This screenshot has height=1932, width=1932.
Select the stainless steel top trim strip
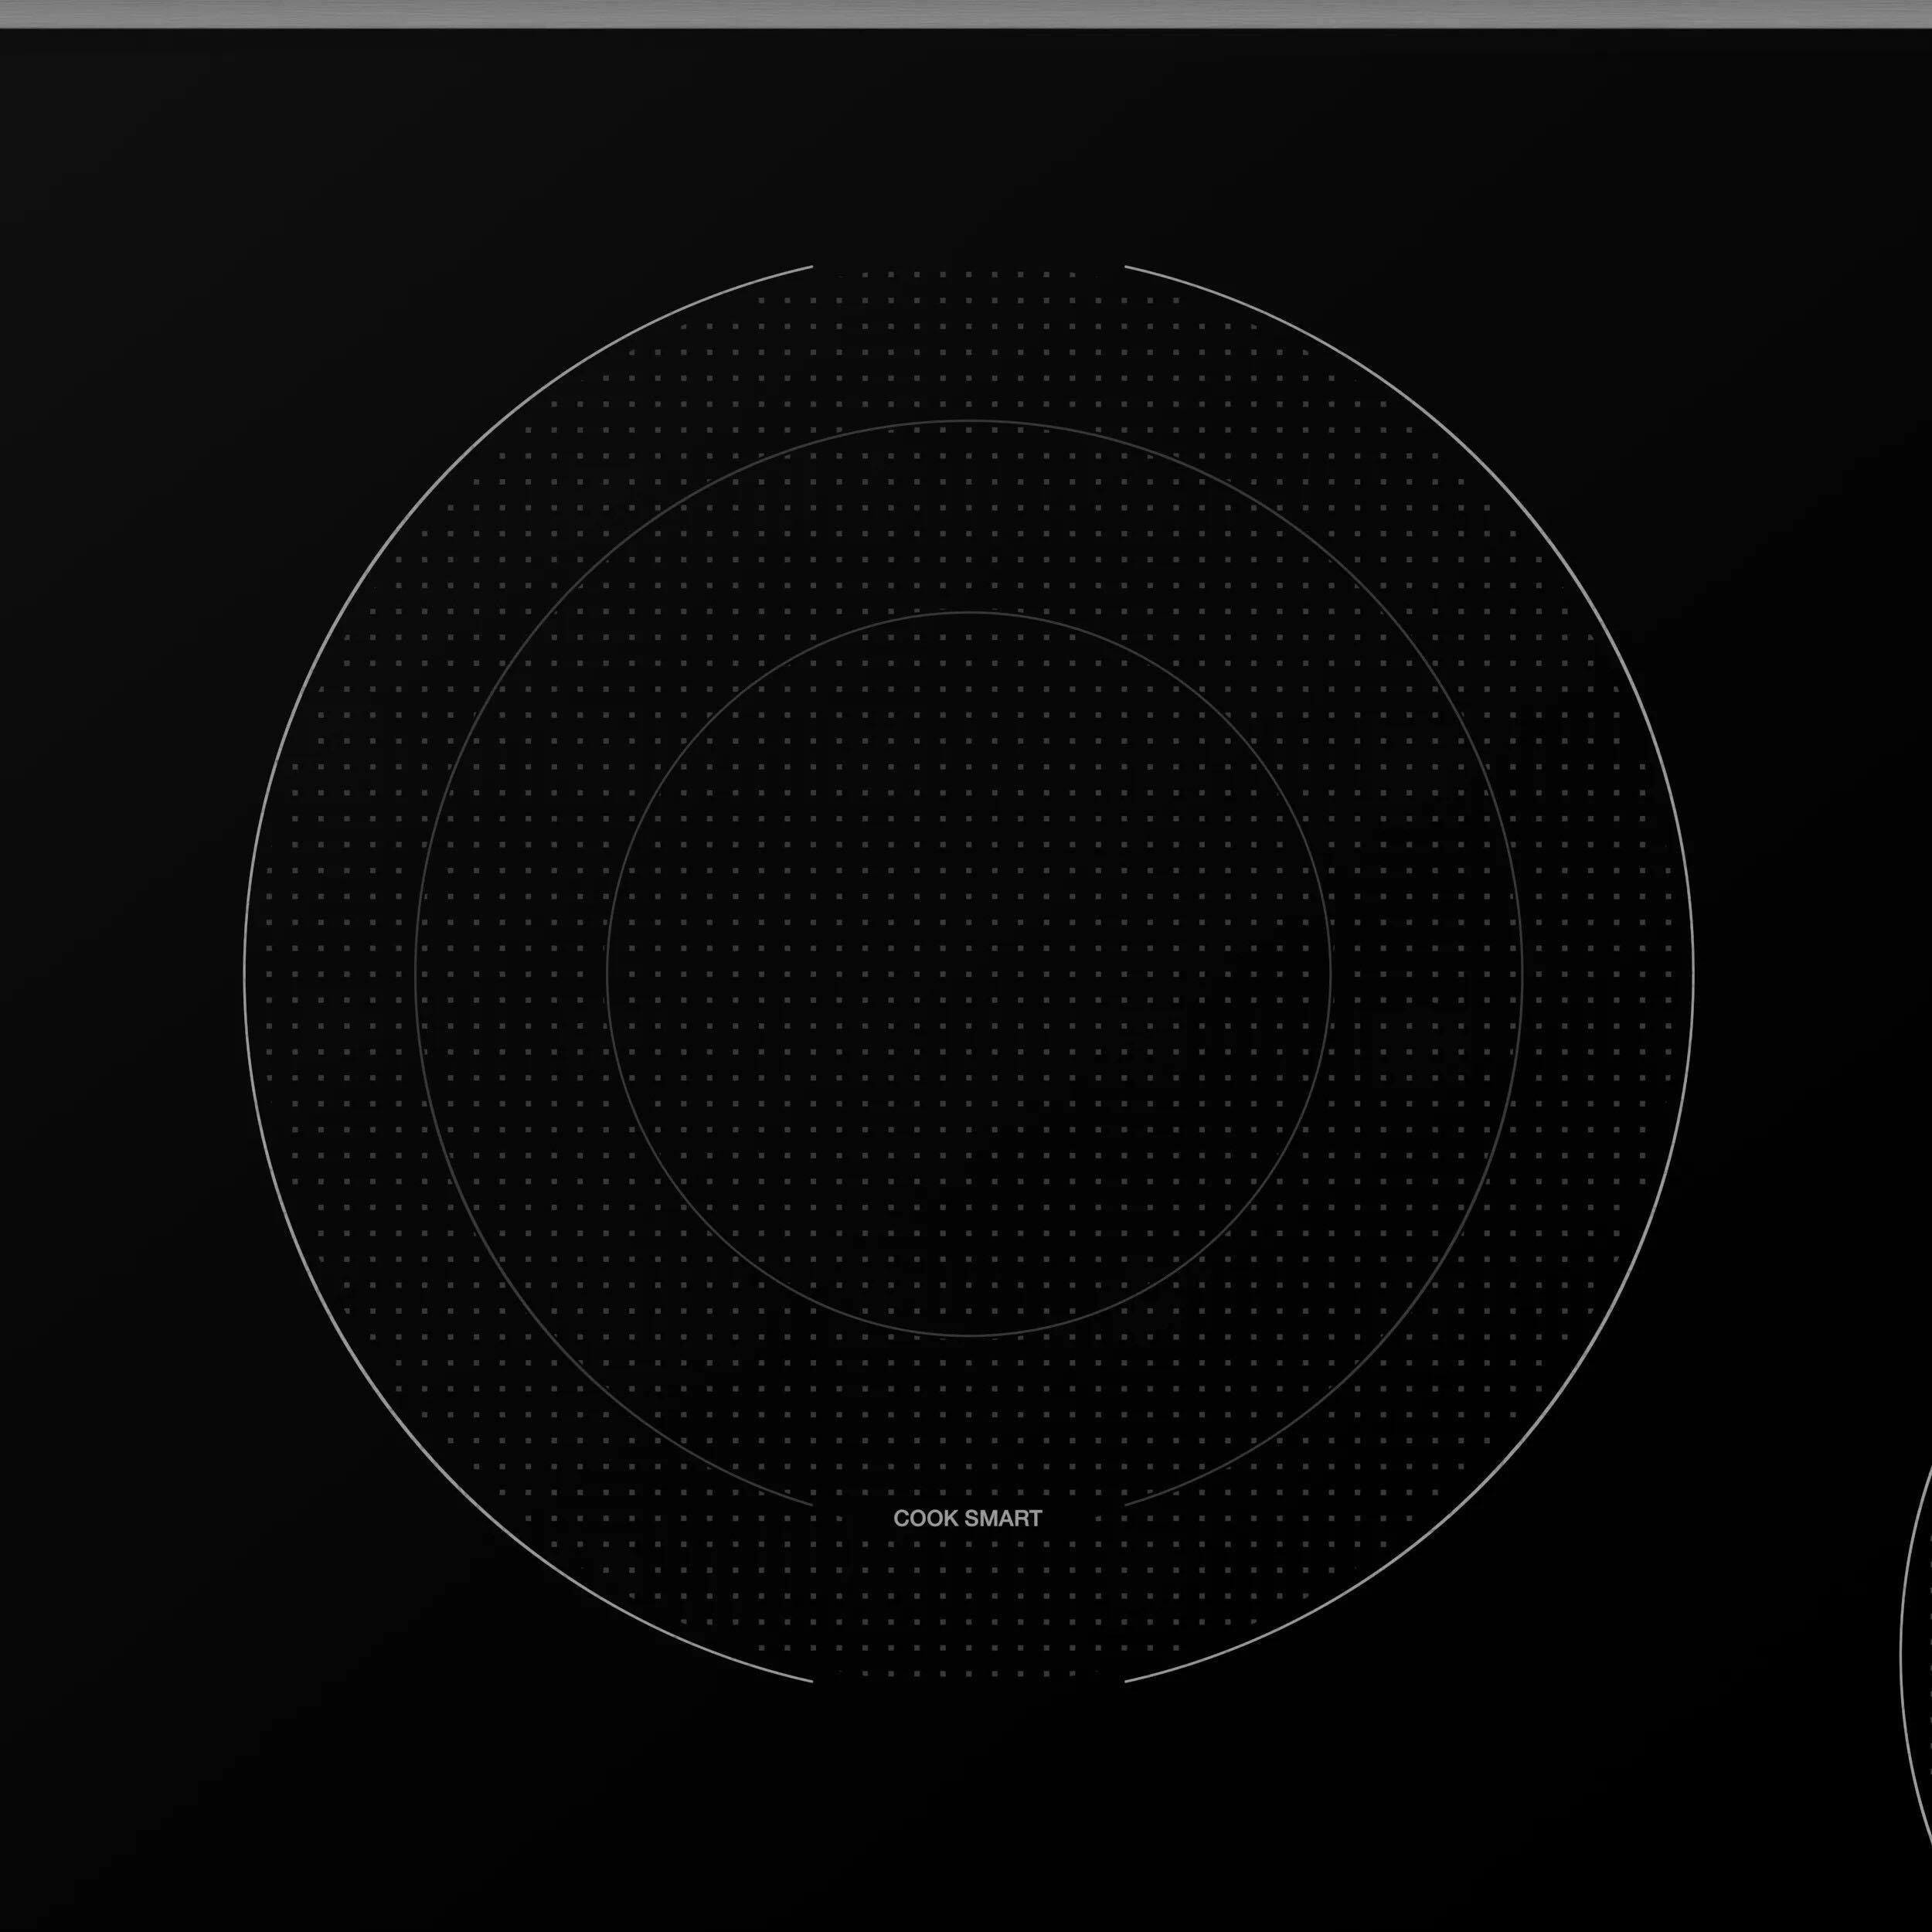(x=966, y=12)
